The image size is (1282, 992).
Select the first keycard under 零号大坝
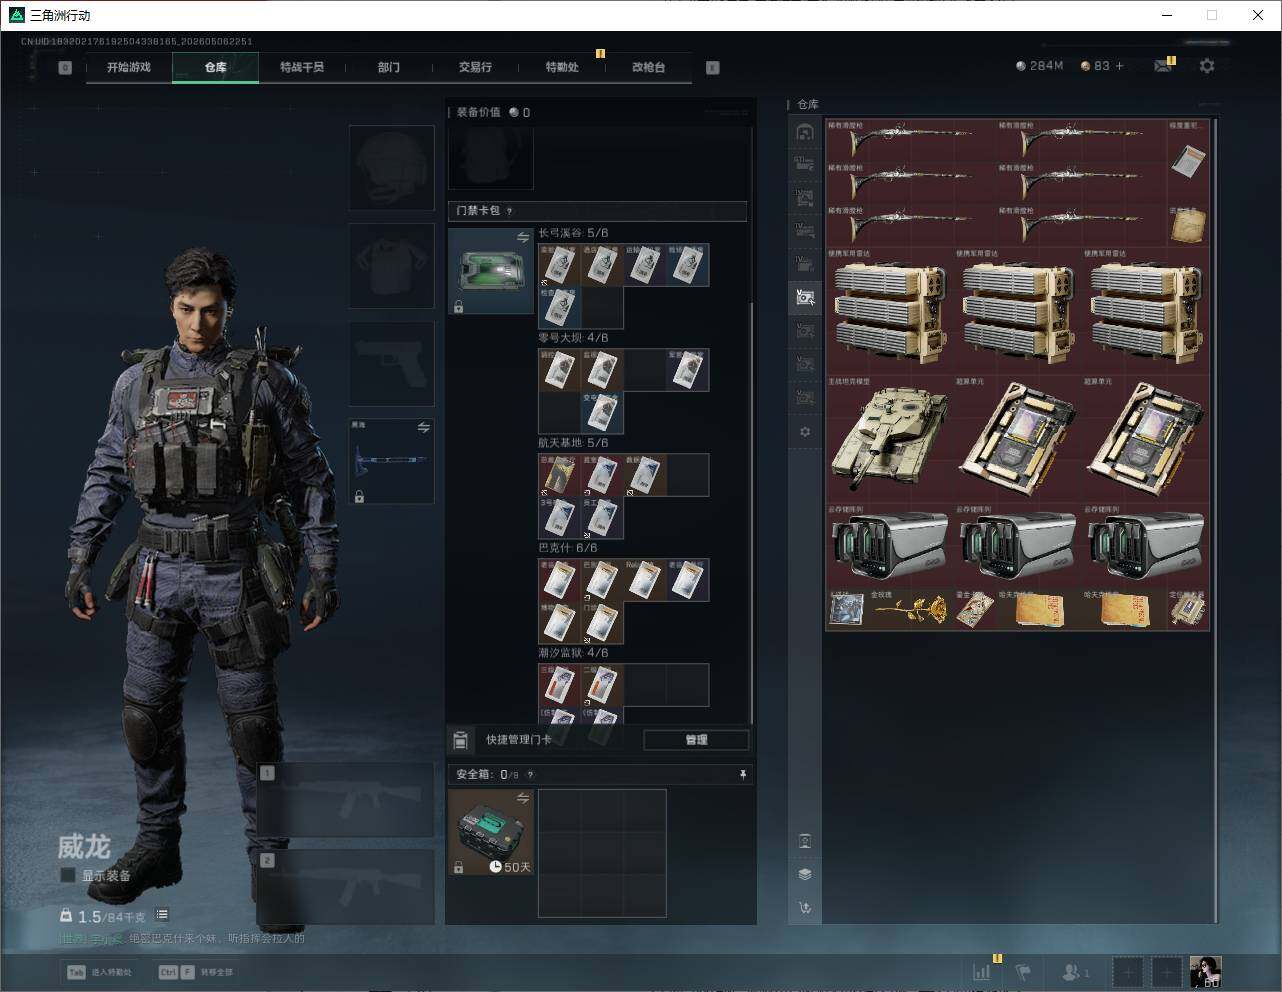click(560, 370)
